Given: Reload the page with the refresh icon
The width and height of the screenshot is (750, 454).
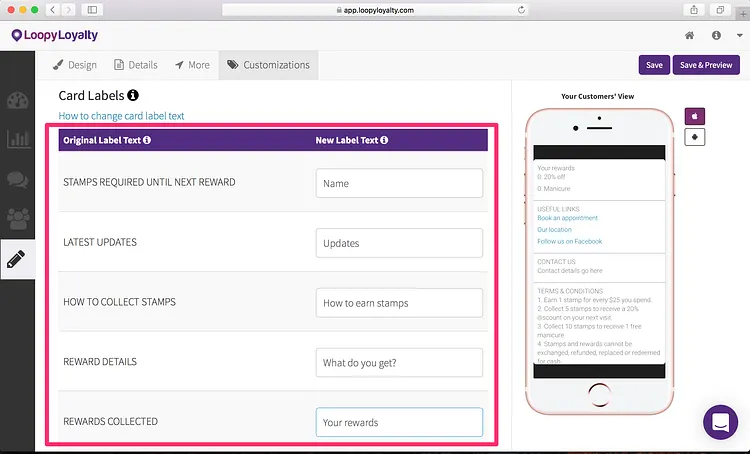Looking at the screenshot, I should pyautogui.click(x=521, y=10).
